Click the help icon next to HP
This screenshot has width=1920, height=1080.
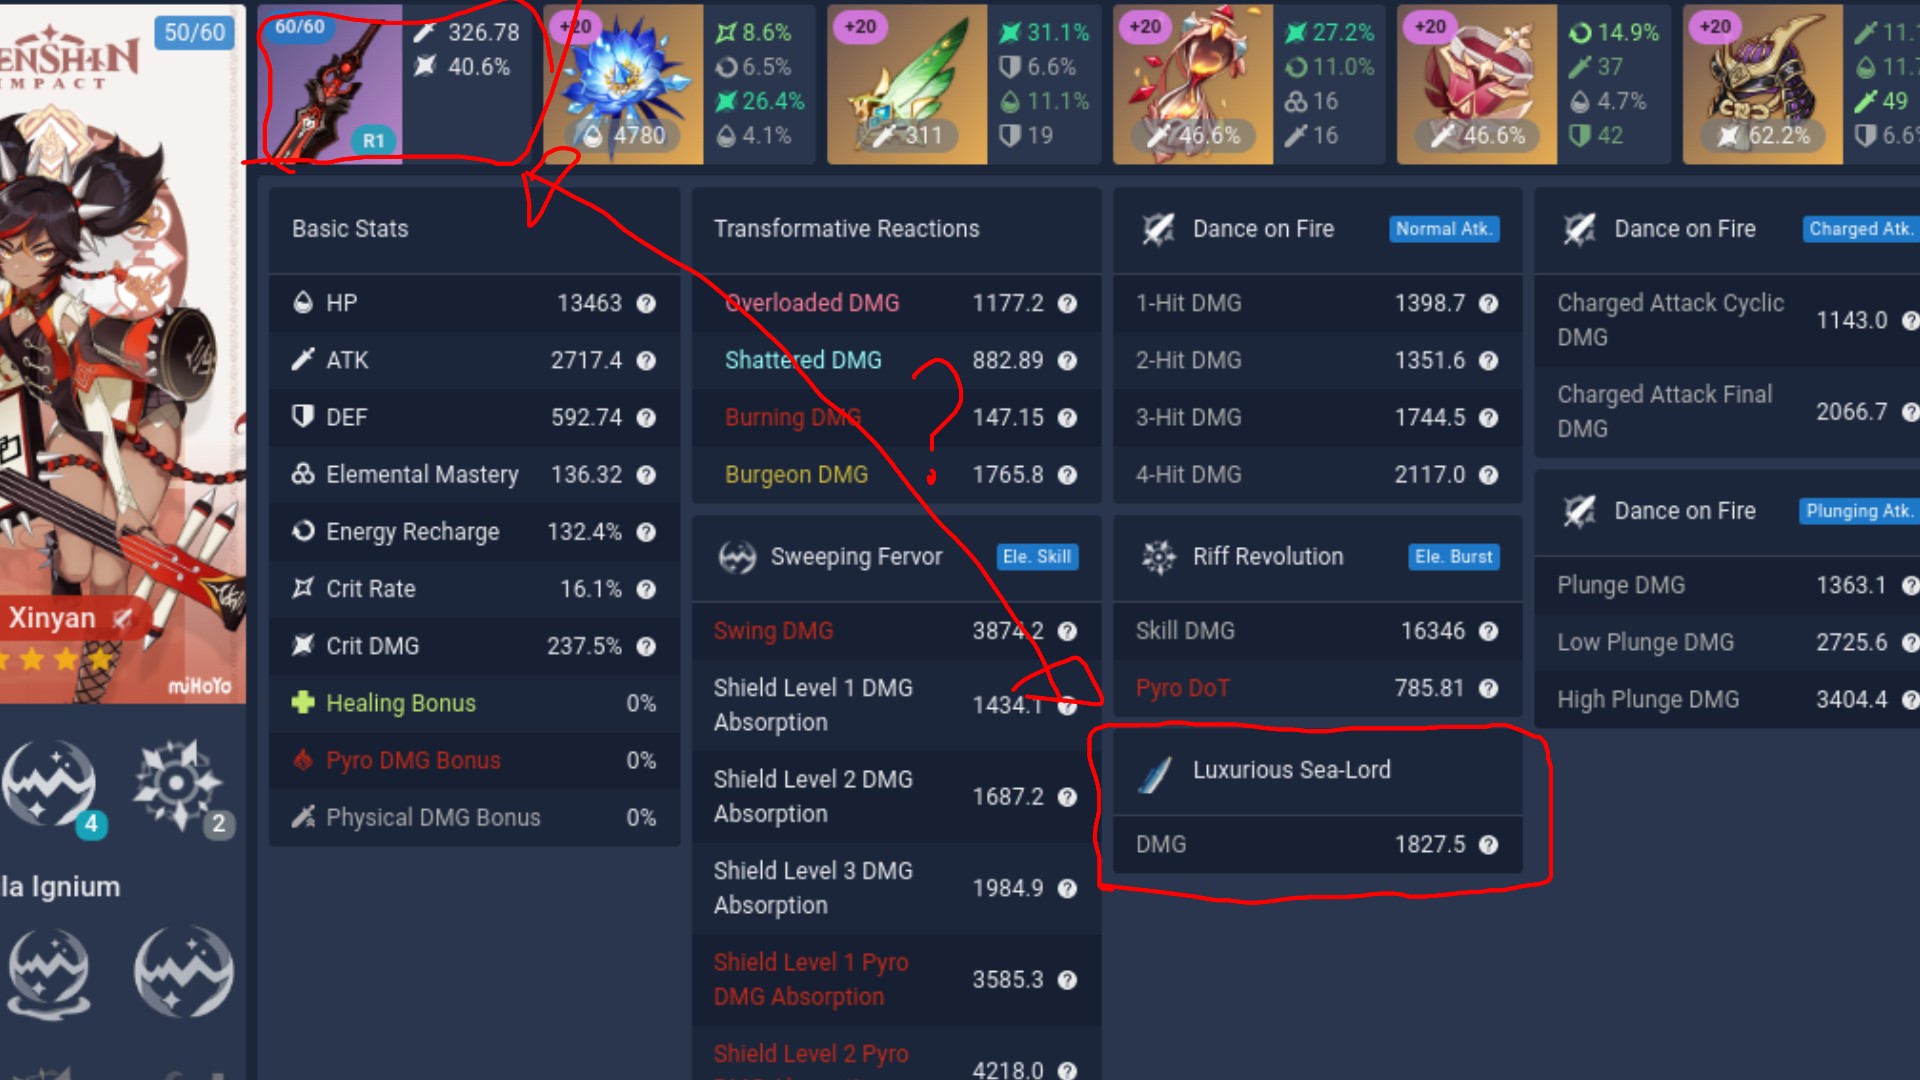coord(646,303)
